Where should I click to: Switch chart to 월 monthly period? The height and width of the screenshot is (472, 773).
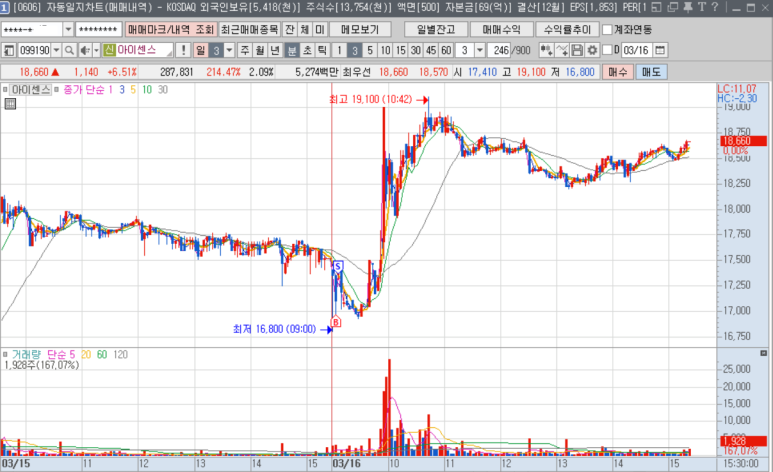[x=260, y=50]
